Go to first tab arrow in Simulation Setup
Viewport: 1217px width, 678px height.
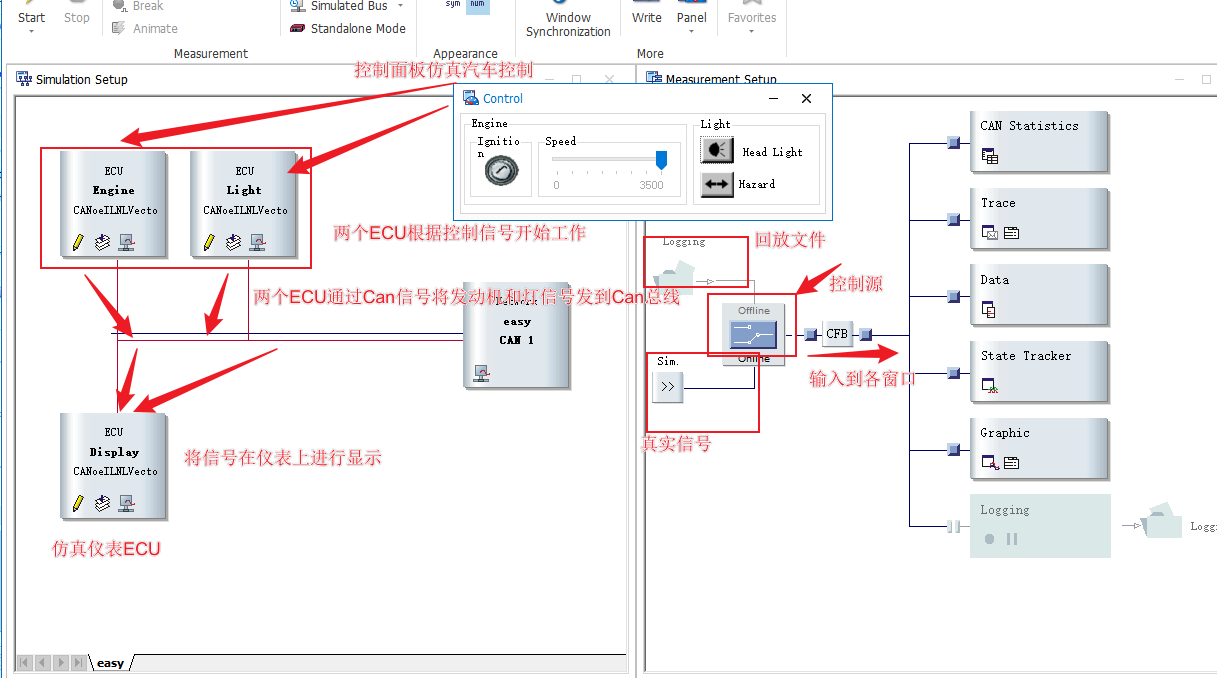[23, 663]
